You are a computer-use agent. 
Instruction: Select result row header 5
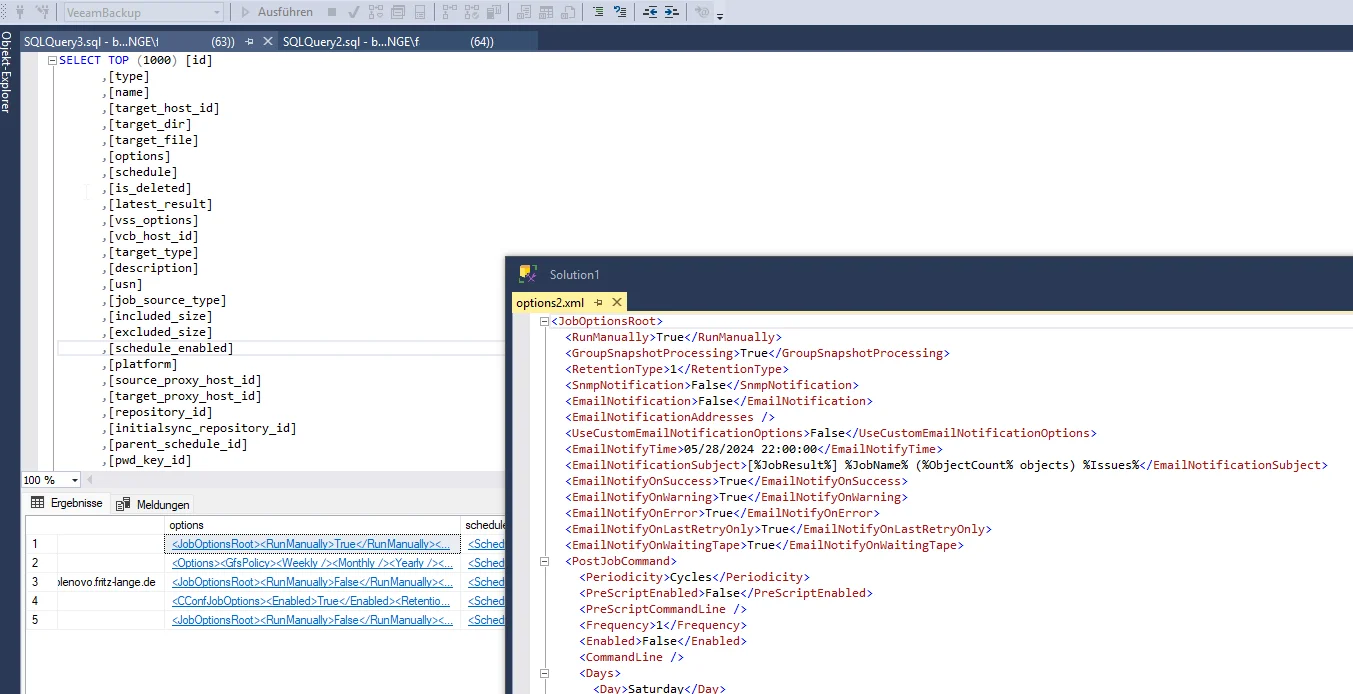click(41, 620)
